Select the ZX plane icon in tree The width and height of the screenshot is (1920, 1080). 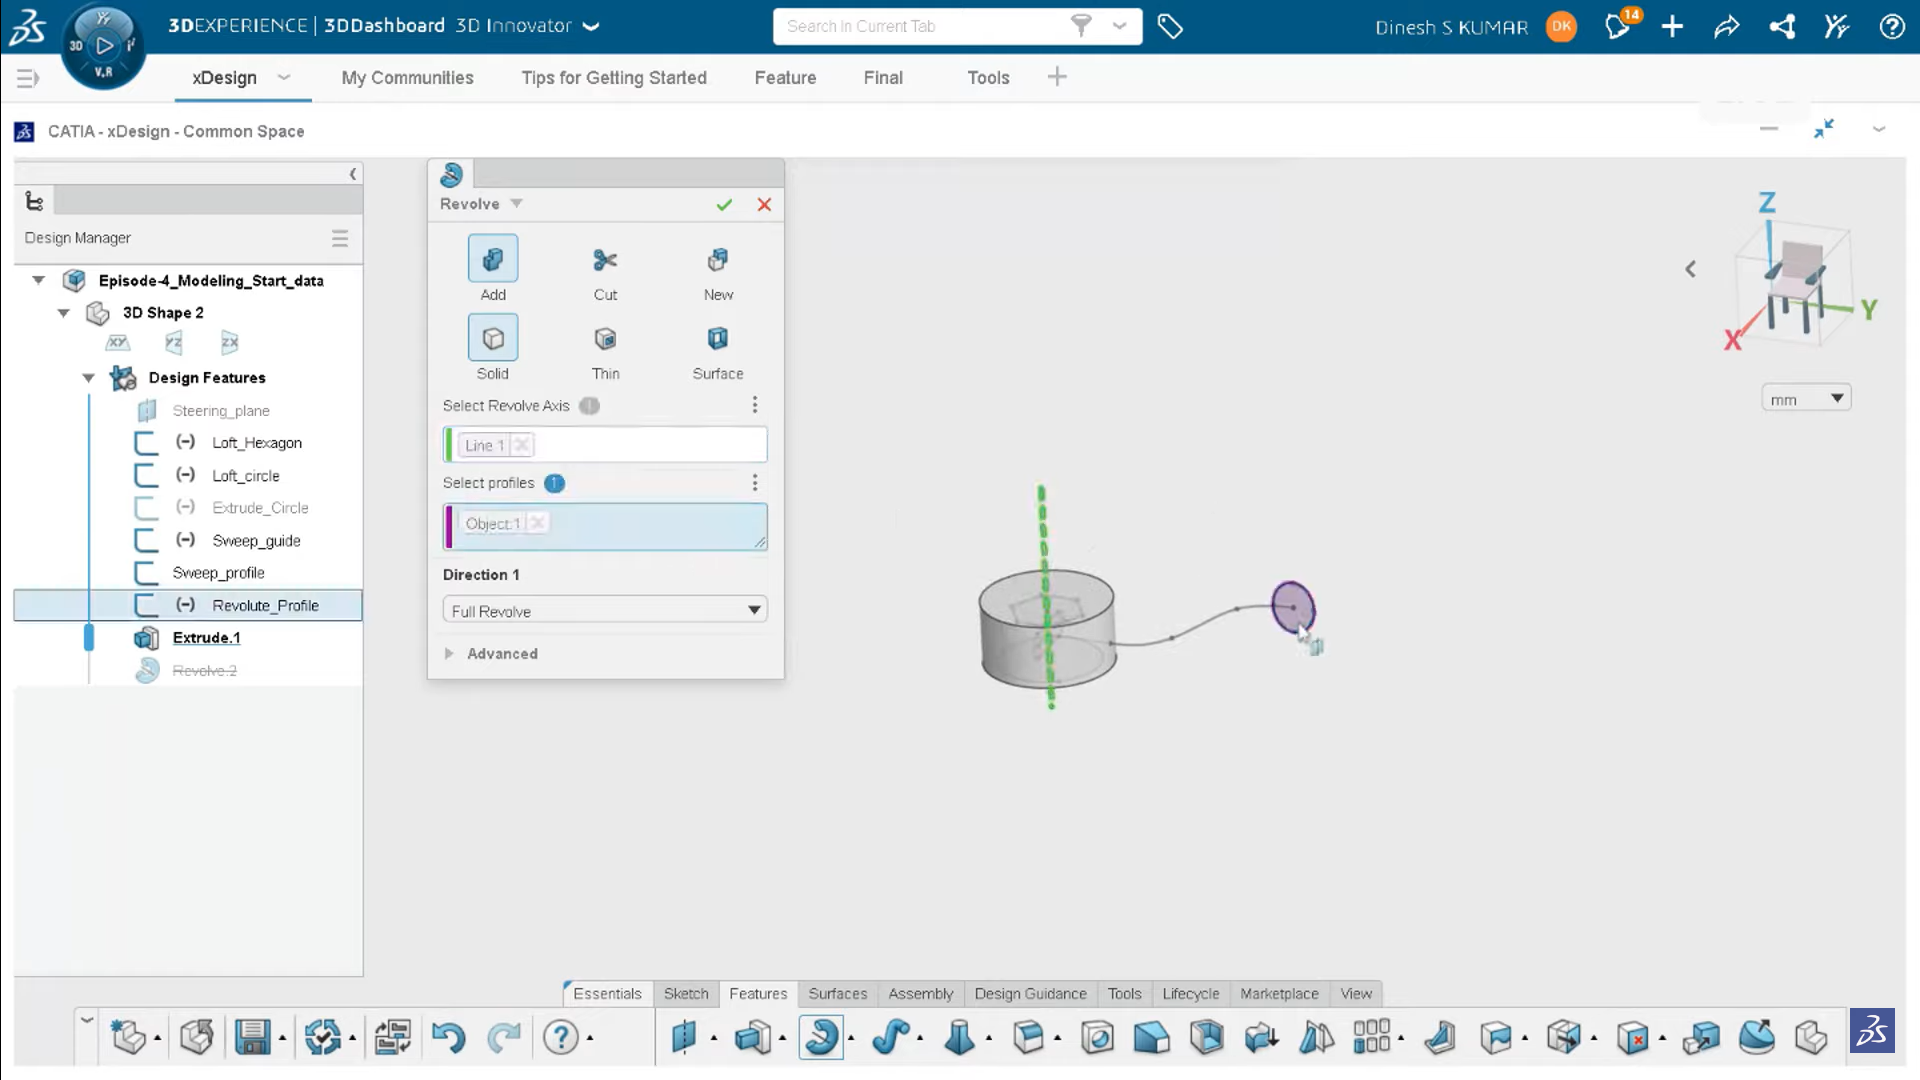[230, 343]
